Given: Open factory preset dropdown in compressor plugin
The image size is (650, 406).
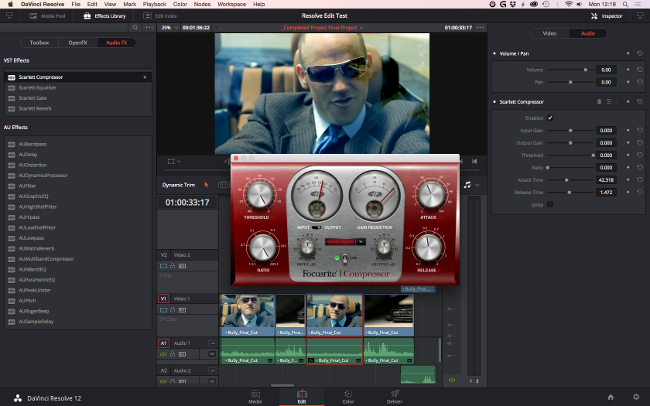Looking at the screenshot, I should 361,241.
